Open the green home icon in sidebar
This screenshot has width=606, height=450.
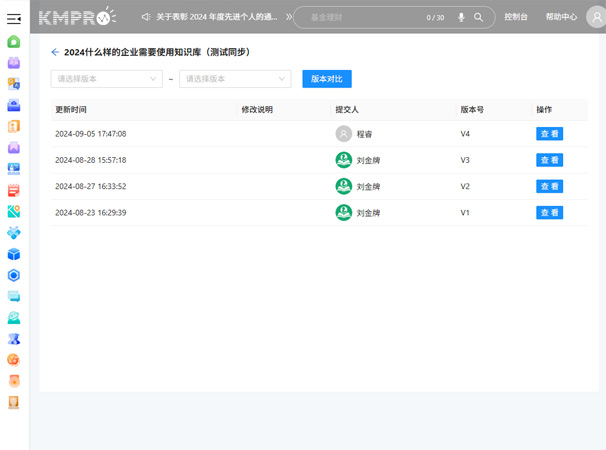pyautogui.click(x=14, y=42)
